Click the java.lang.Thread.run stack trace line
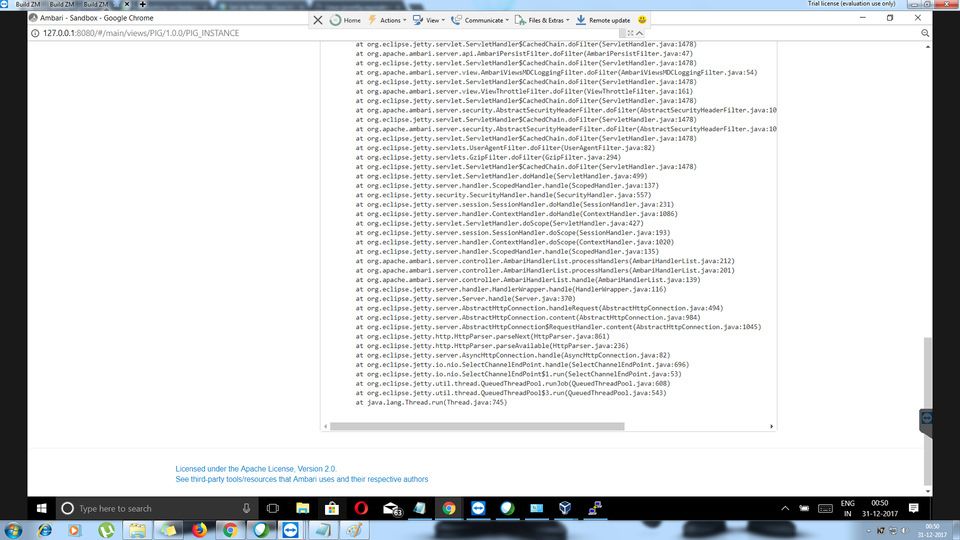The height and width of the screenshot is (540, 960). (x=431, y=402)
